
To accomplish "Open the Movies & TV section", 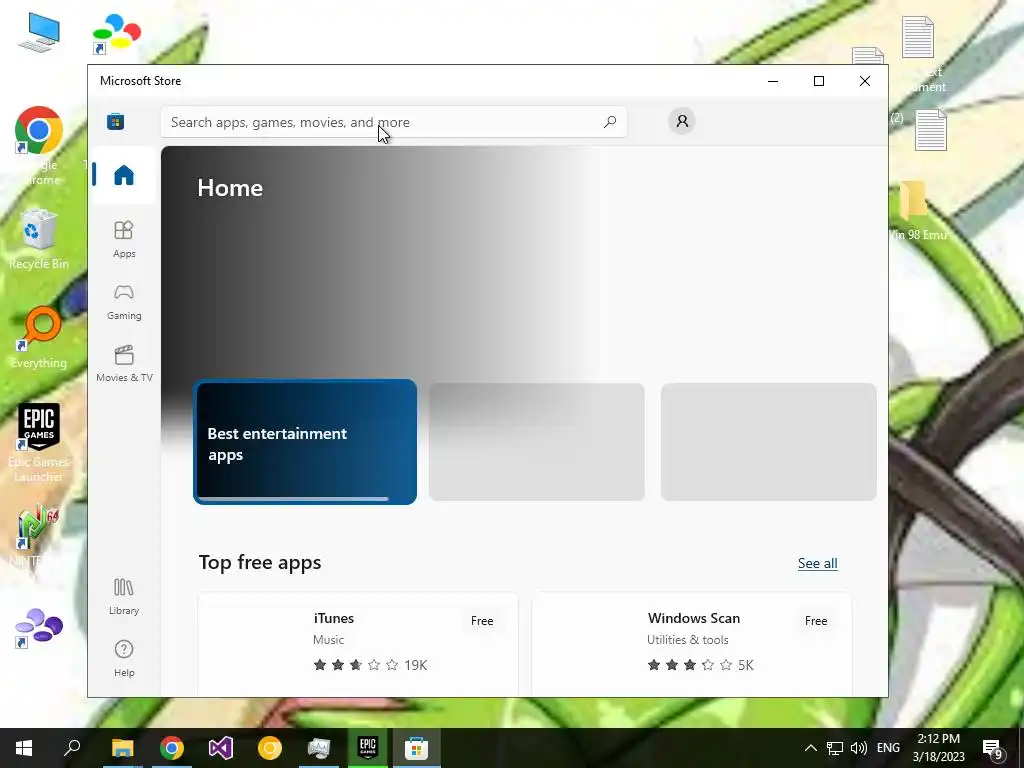I will (123, 363).
